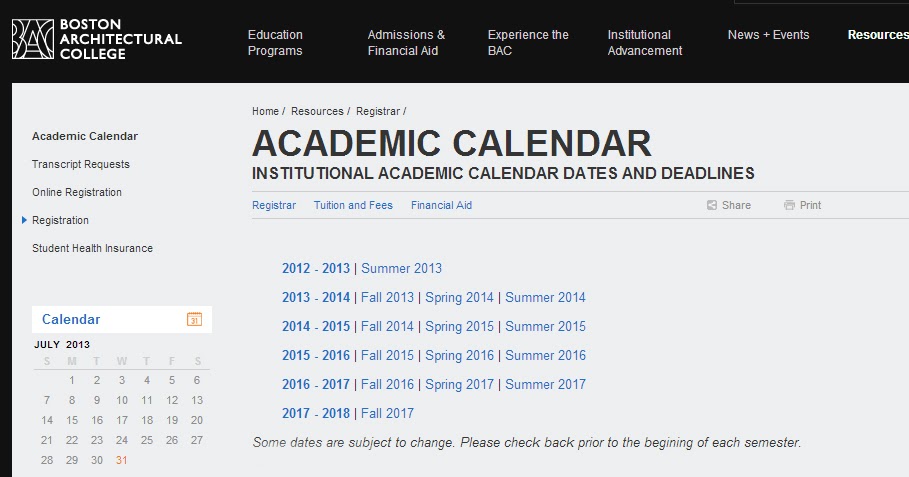Viewport: 909px width, 477px height.
Task: Open the Fall 2014 link
Action: pyautogui.click(x=387, y=326)
